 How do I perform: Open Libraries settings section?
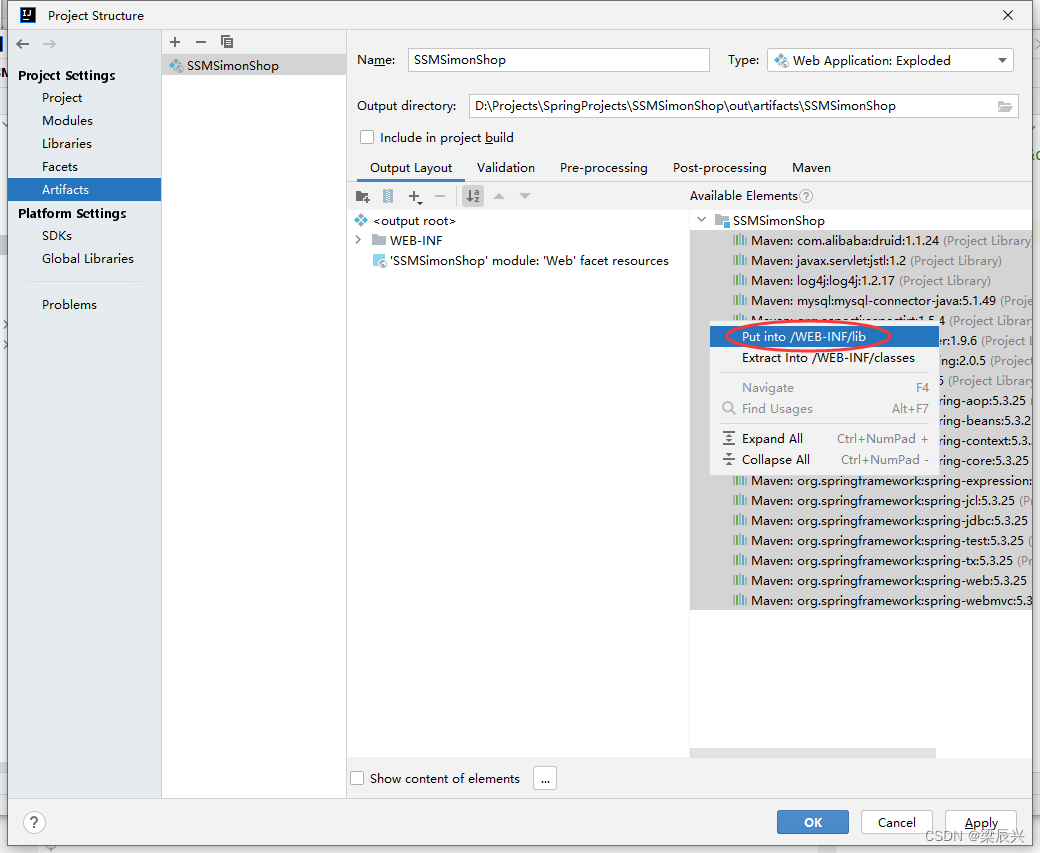coord(66,144)
